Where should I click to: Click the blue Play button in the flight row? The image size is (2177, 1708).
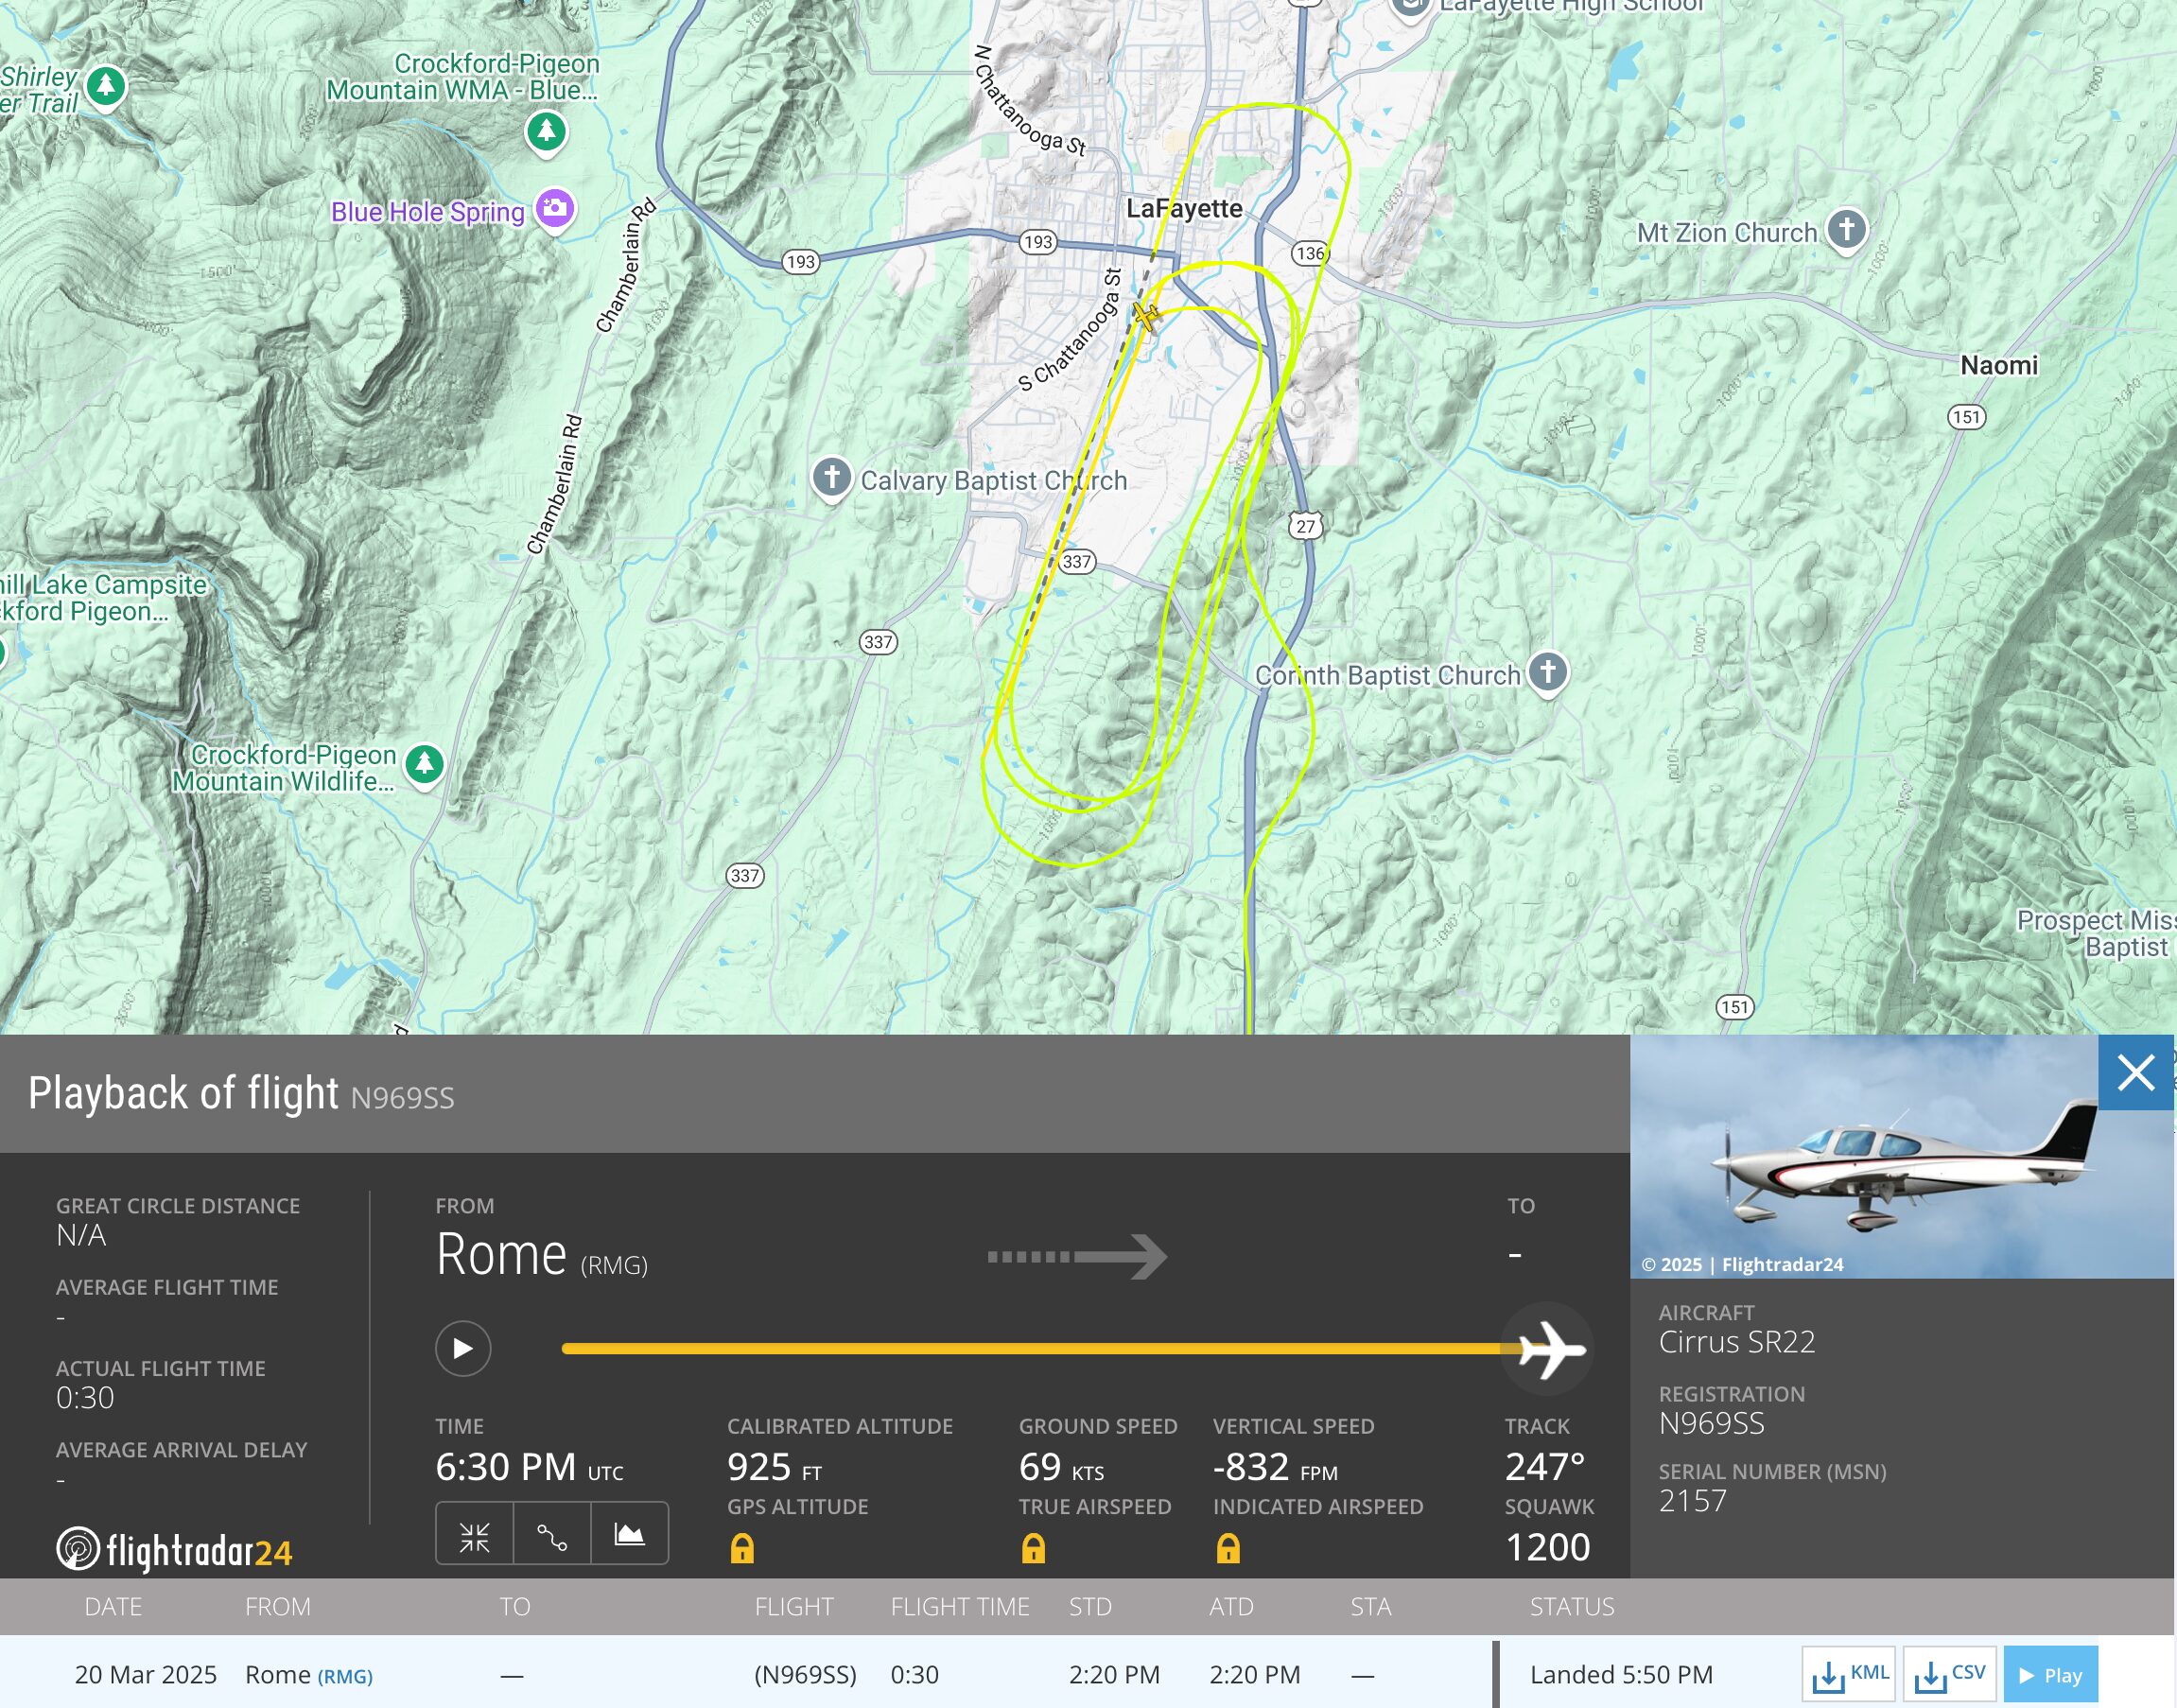tap(2050, 1674)
